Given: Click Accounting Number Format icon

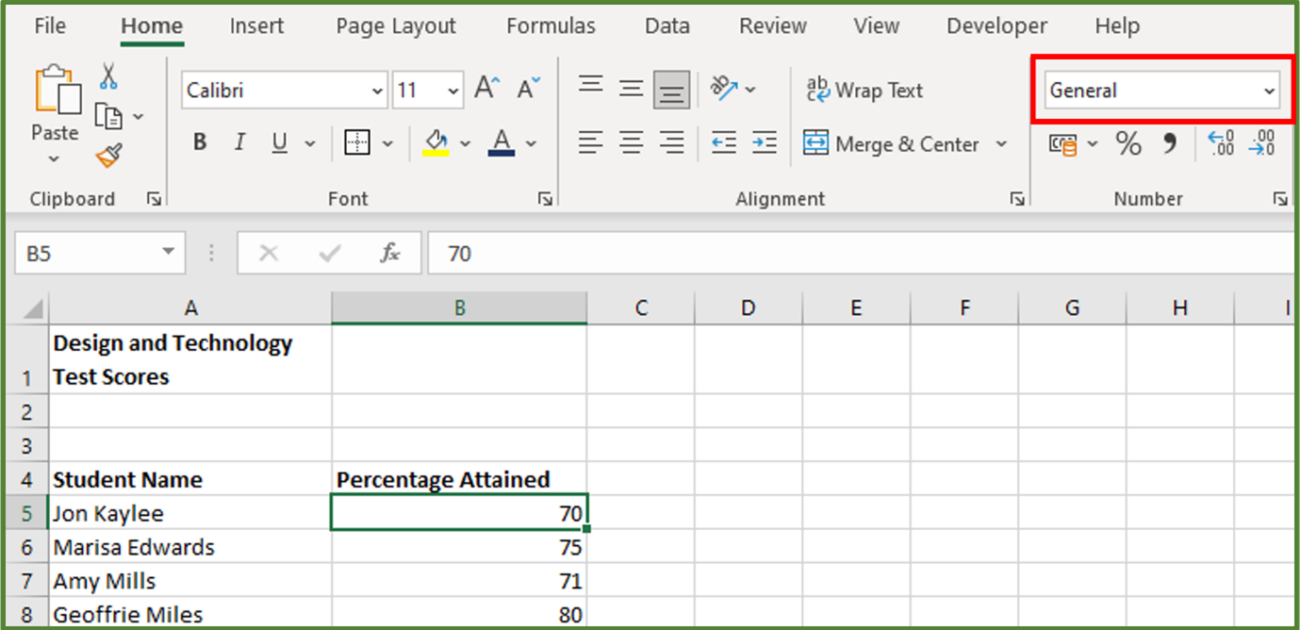Looking at the screenshot, I should [x=1062, y=144].
